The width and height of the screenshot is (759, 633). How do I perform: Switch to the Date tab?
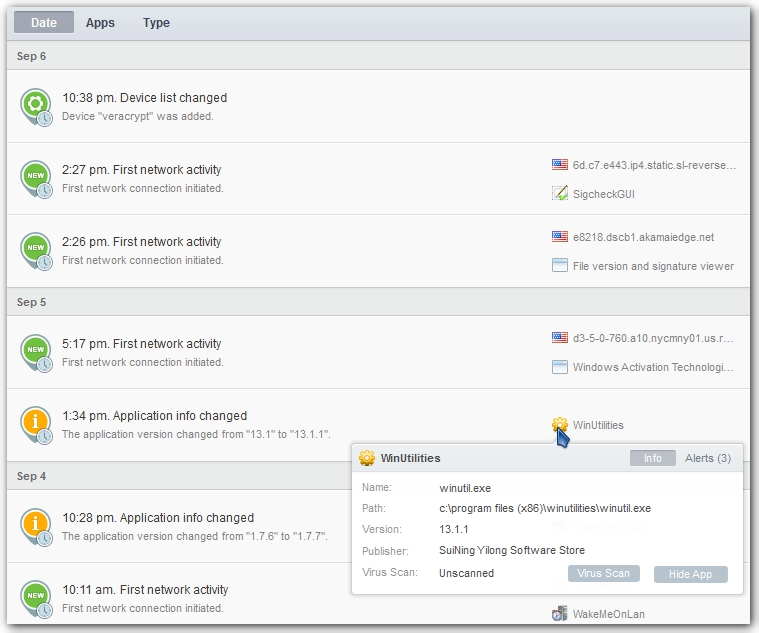point(44,22)
